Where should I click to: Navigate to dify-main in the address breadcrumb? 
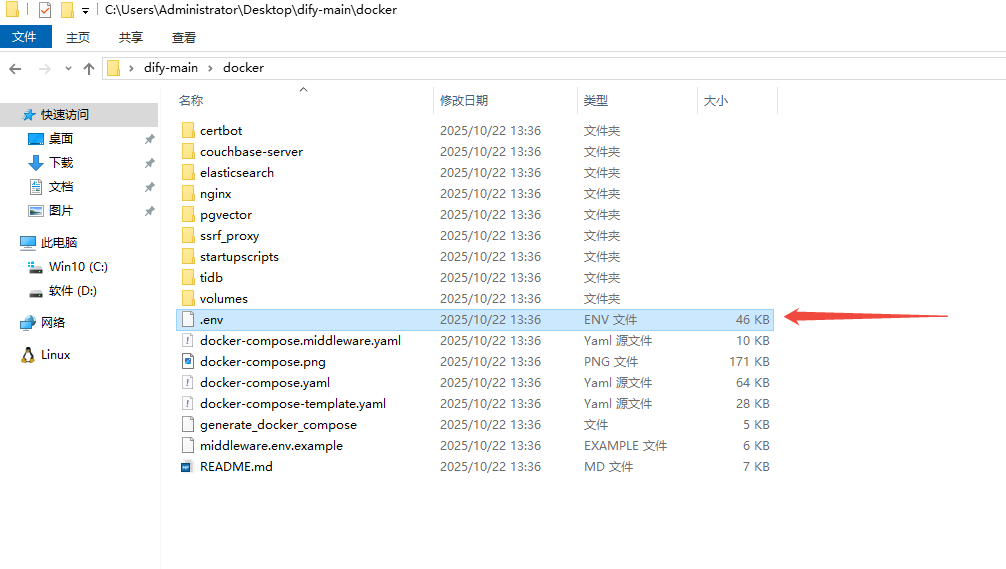[x=171, y=68]
